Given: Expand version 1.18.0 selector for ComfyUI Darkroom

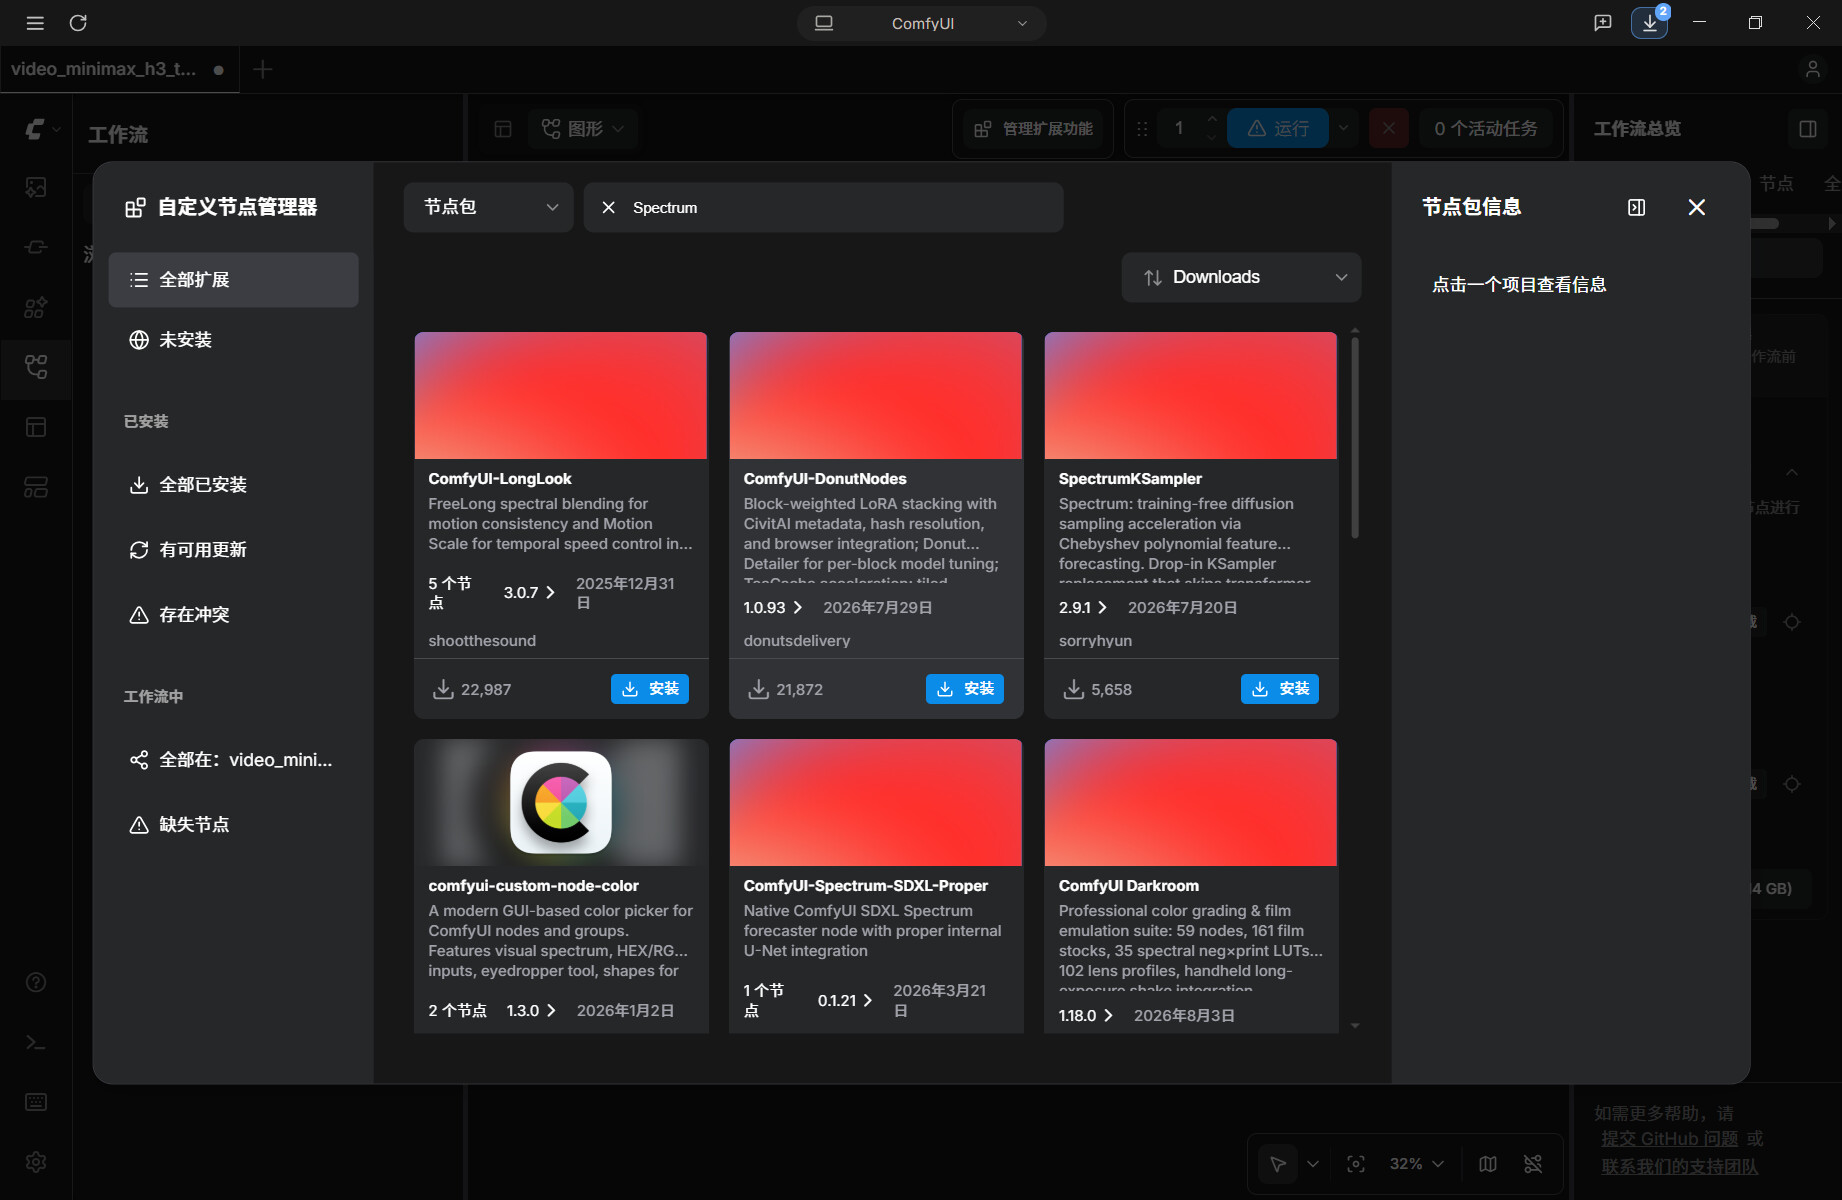Looking at the screenshot, I should pos(1087,1016).
